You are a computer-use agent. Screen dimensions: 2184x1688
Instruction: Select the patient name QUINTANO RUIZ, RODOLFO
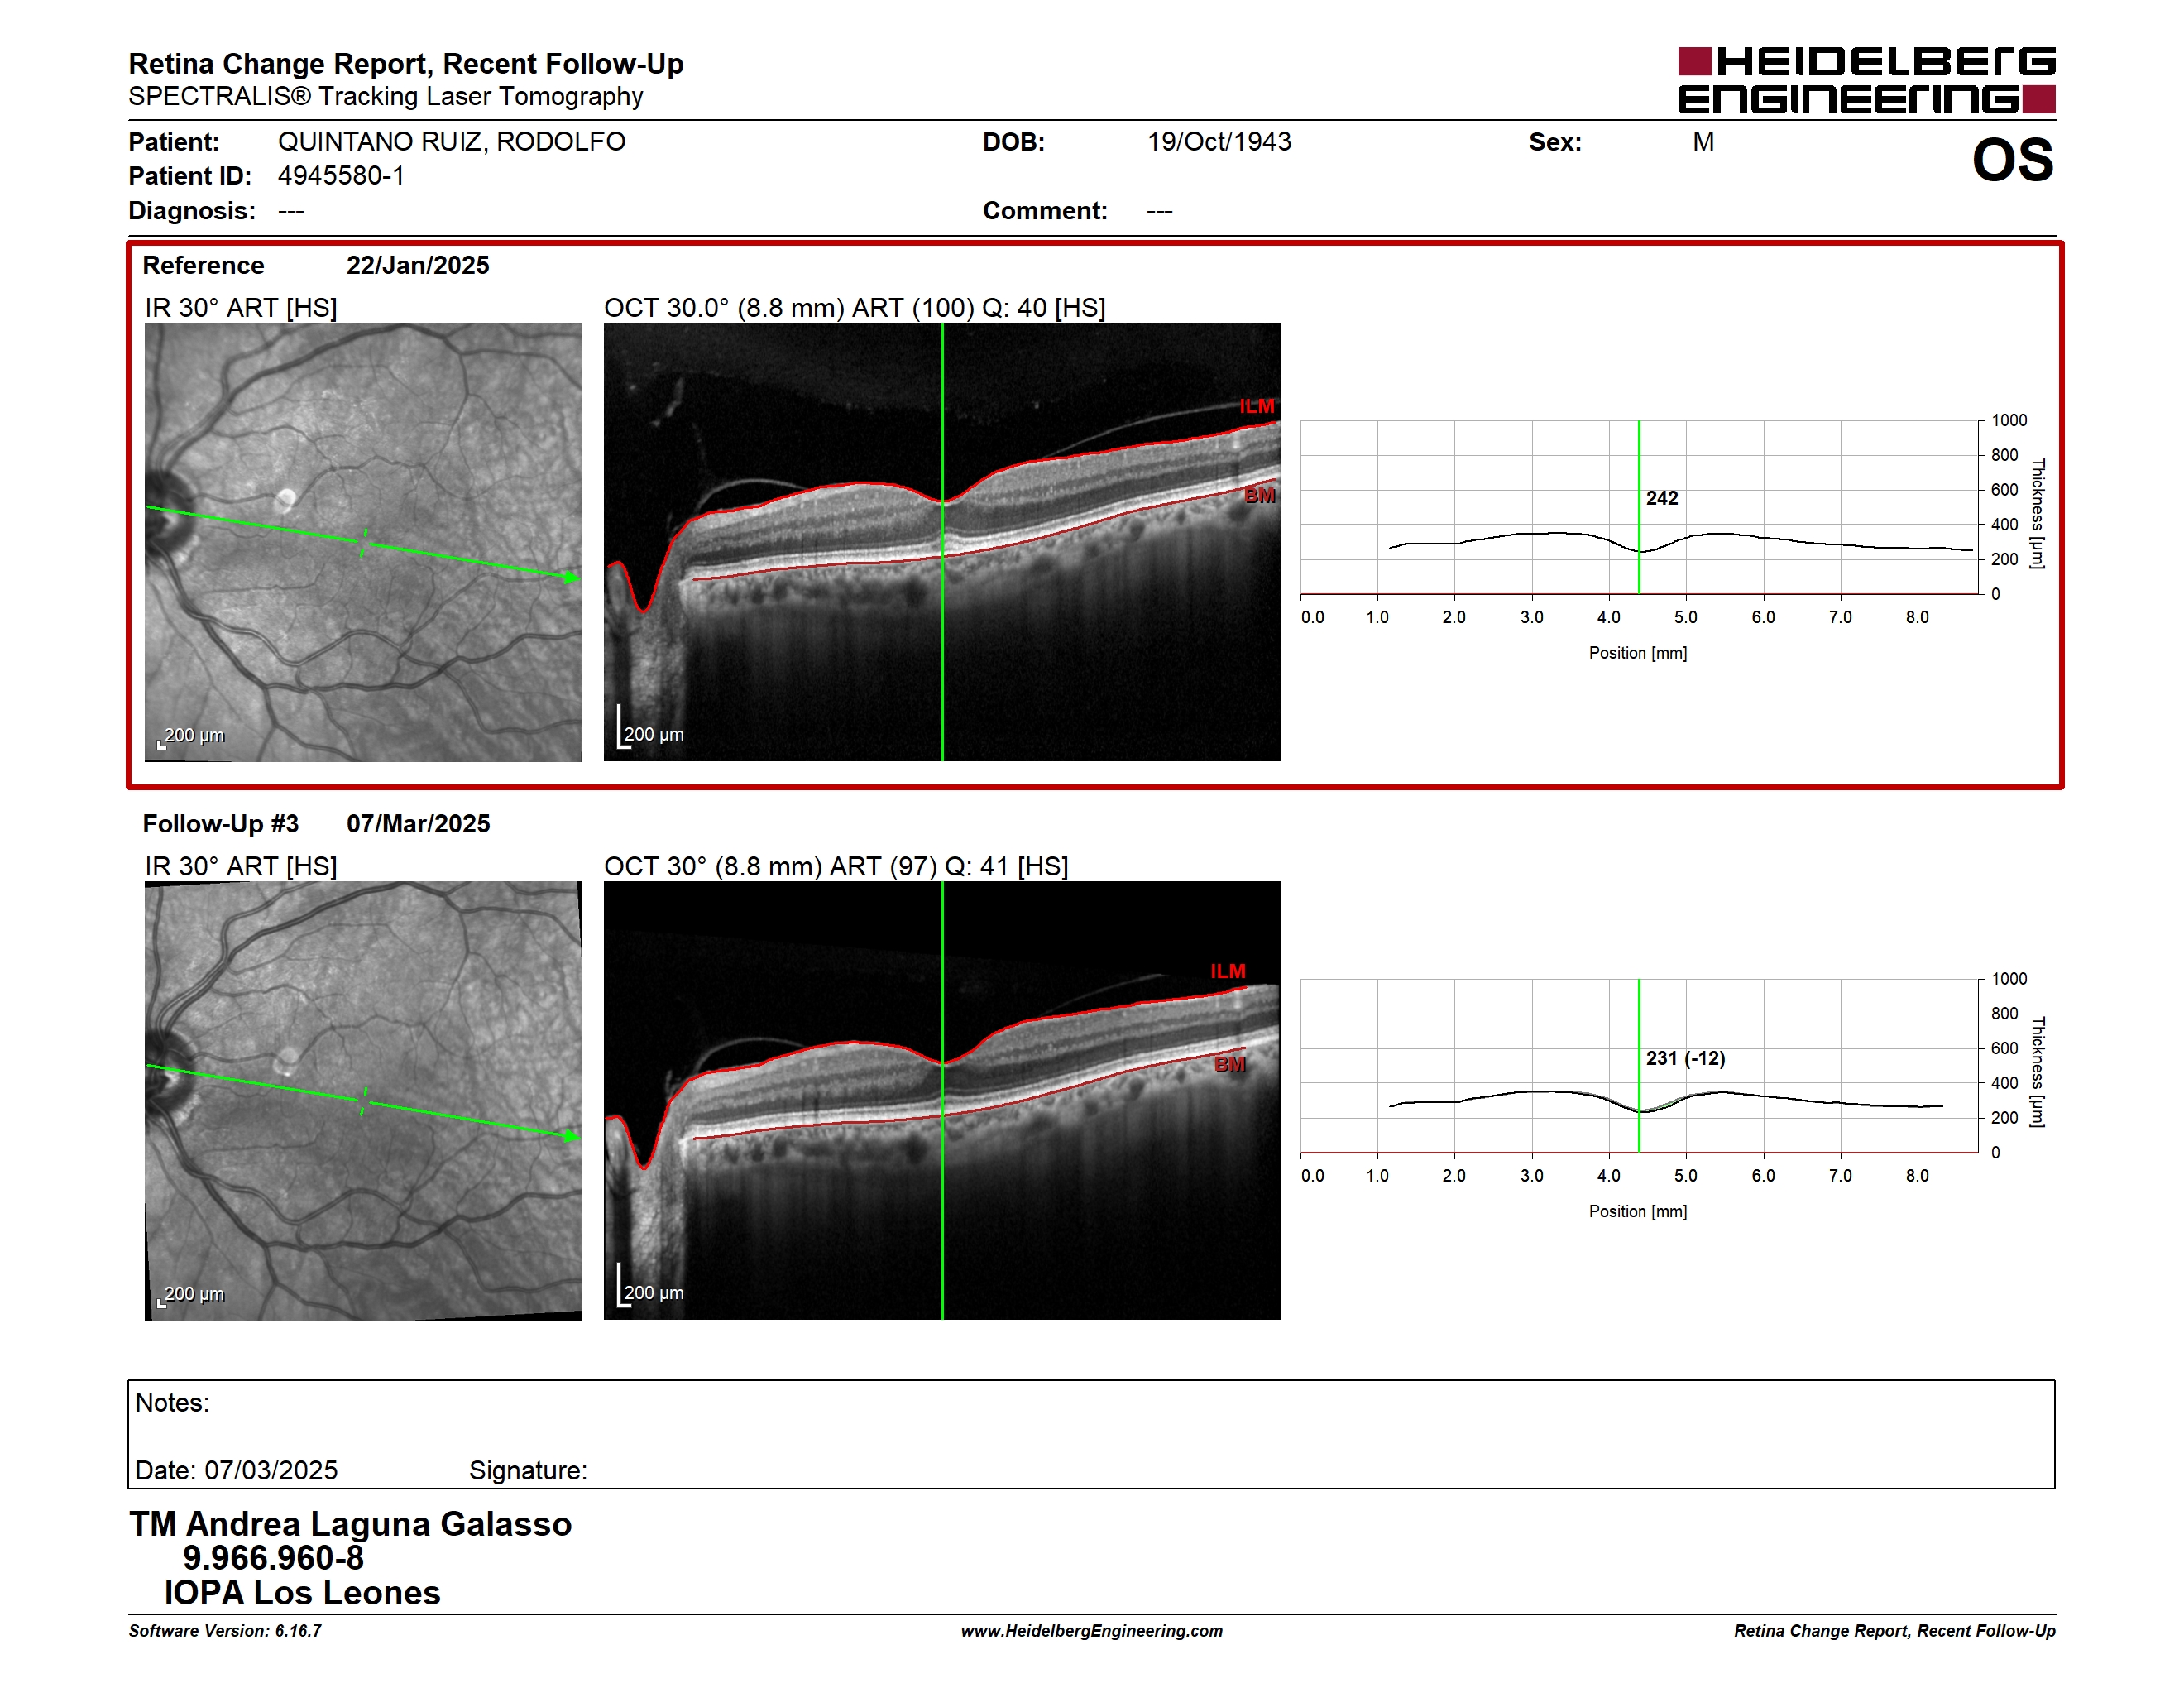(x=451, y=142)
